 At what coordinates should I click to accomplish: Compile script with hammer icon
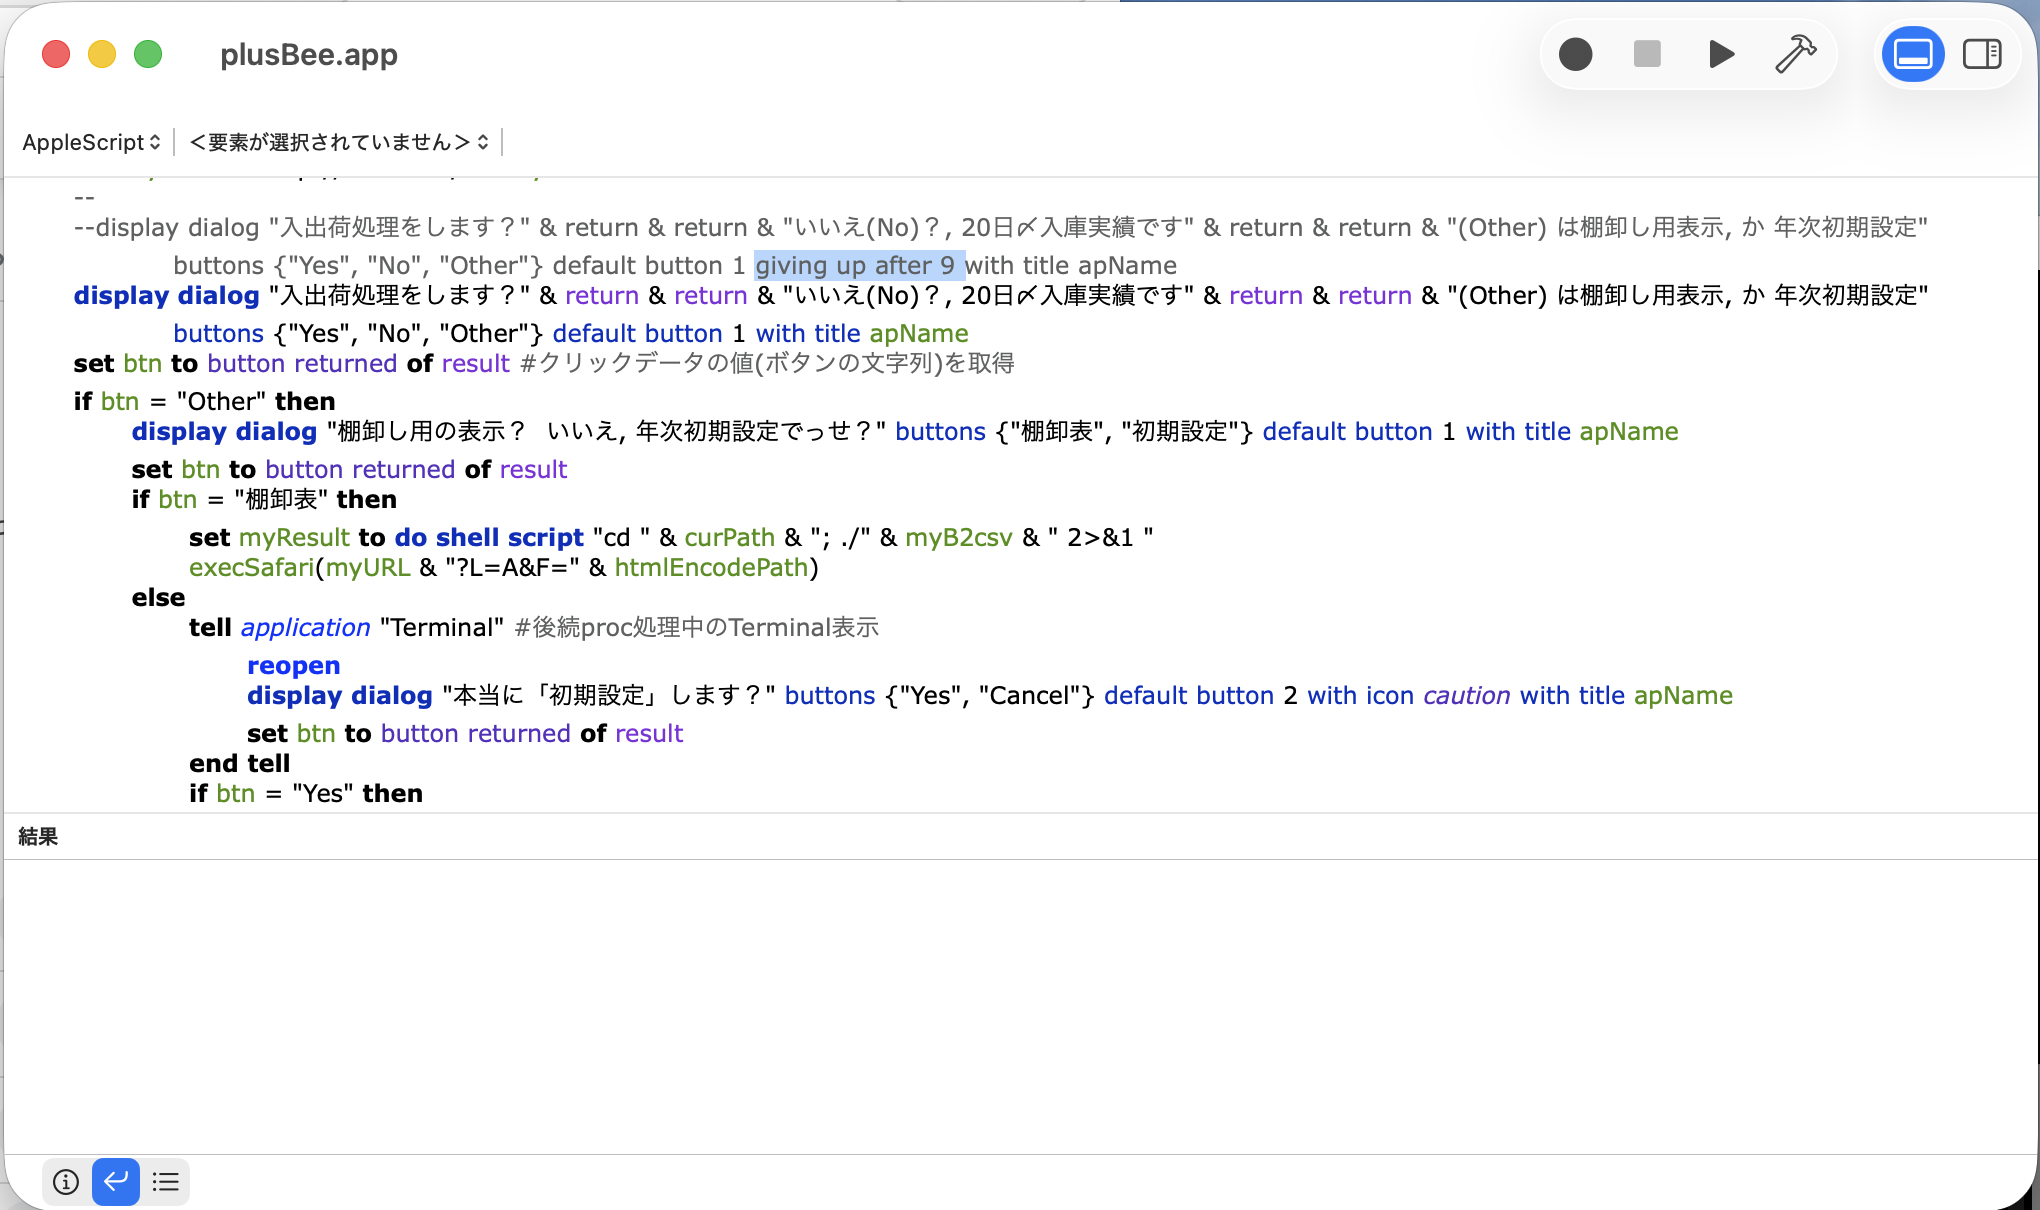click(1795, 54)
